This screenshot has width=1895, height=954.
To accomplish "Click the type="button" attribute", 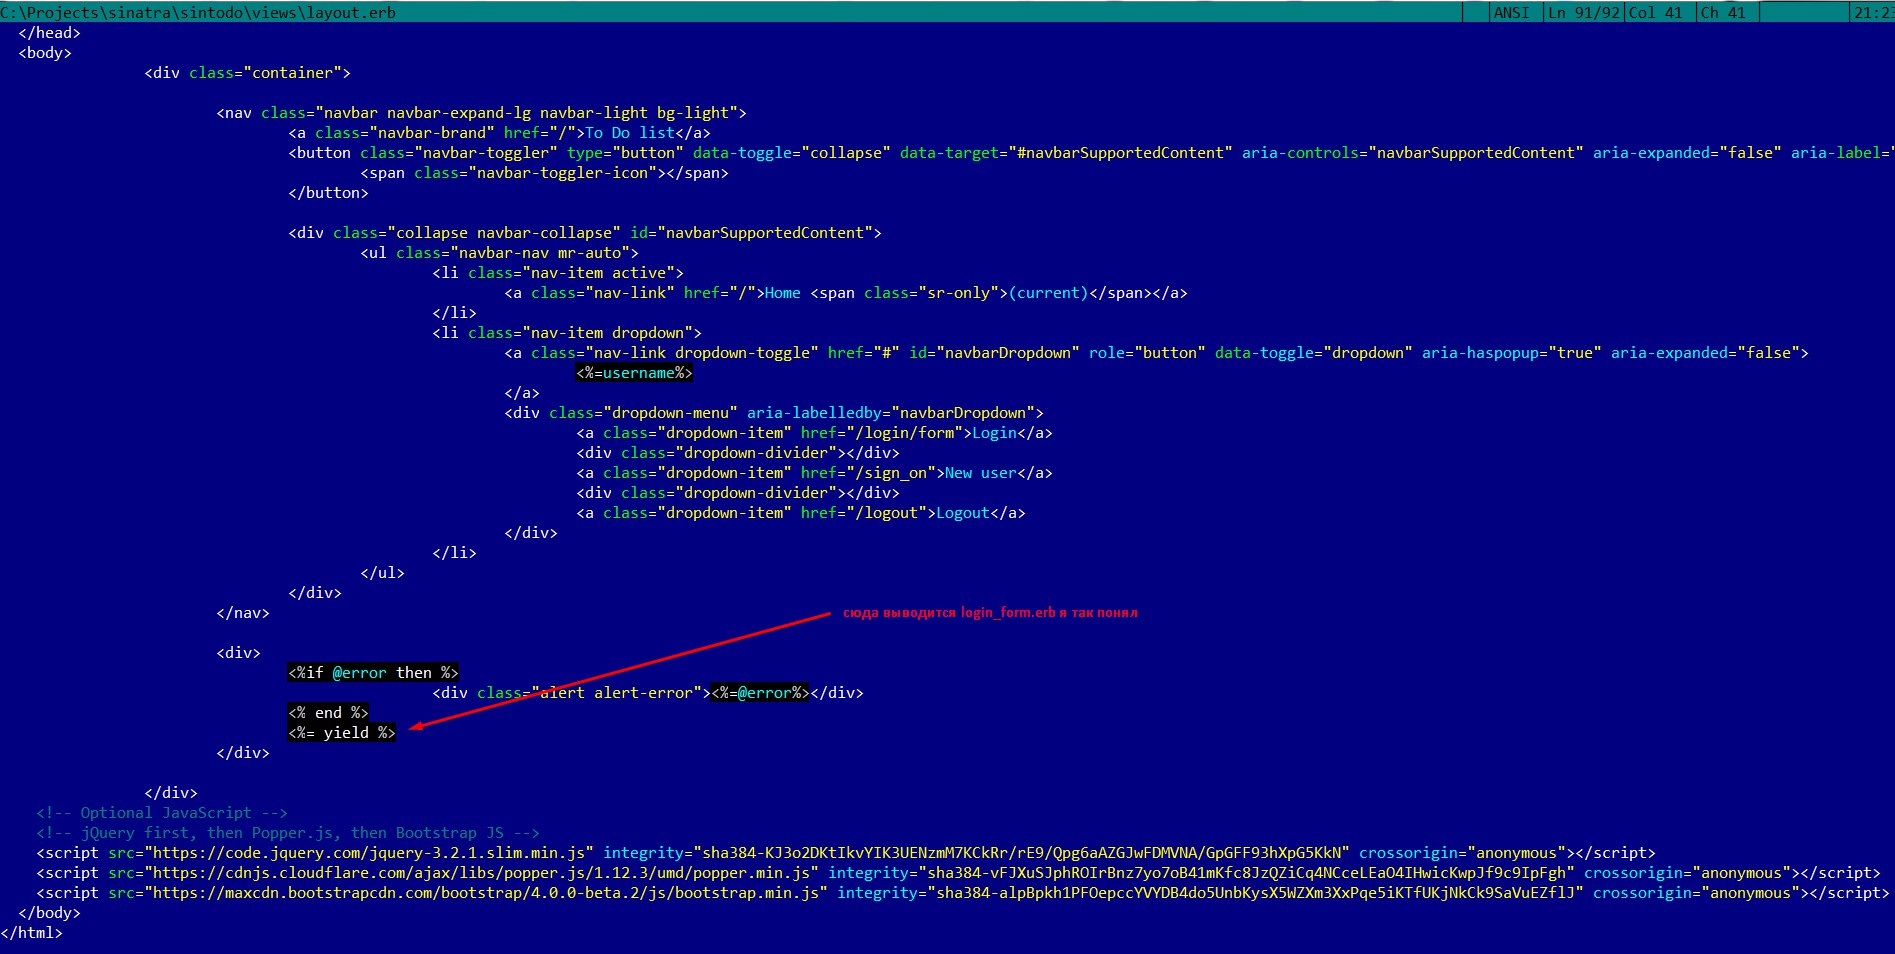I will click(625, 153).
